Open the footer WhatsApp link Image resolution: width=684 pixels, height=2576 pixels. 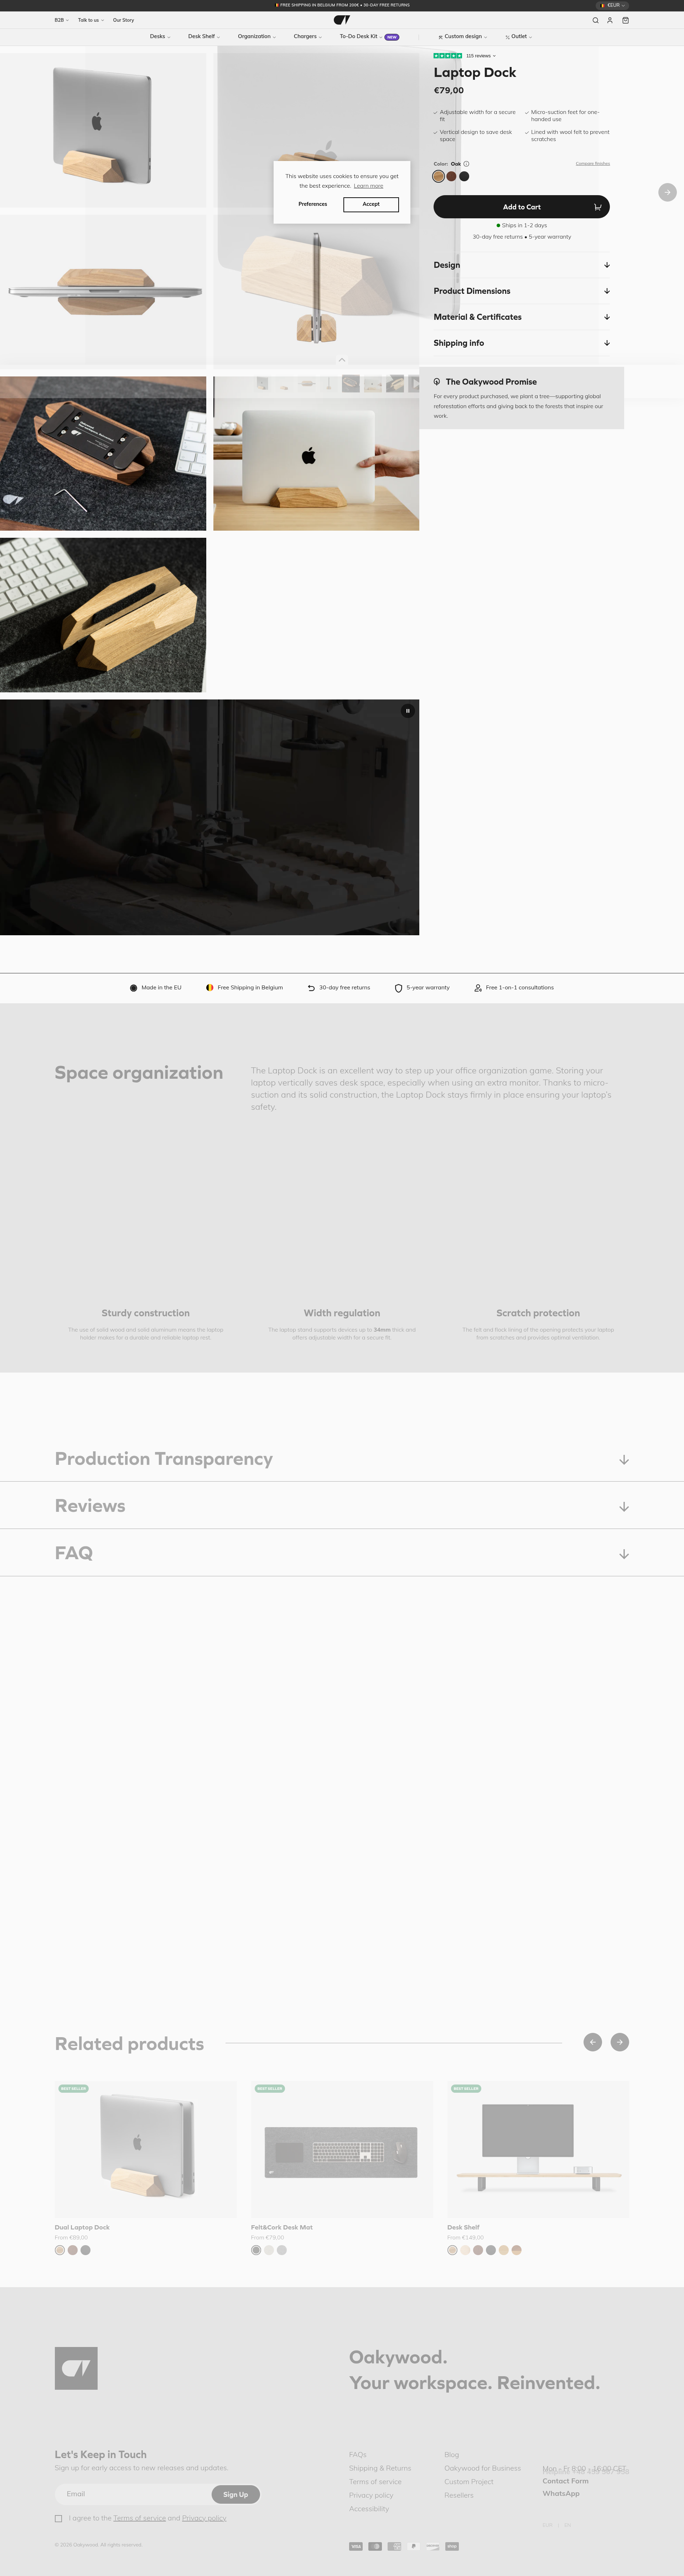(561, 2494)
